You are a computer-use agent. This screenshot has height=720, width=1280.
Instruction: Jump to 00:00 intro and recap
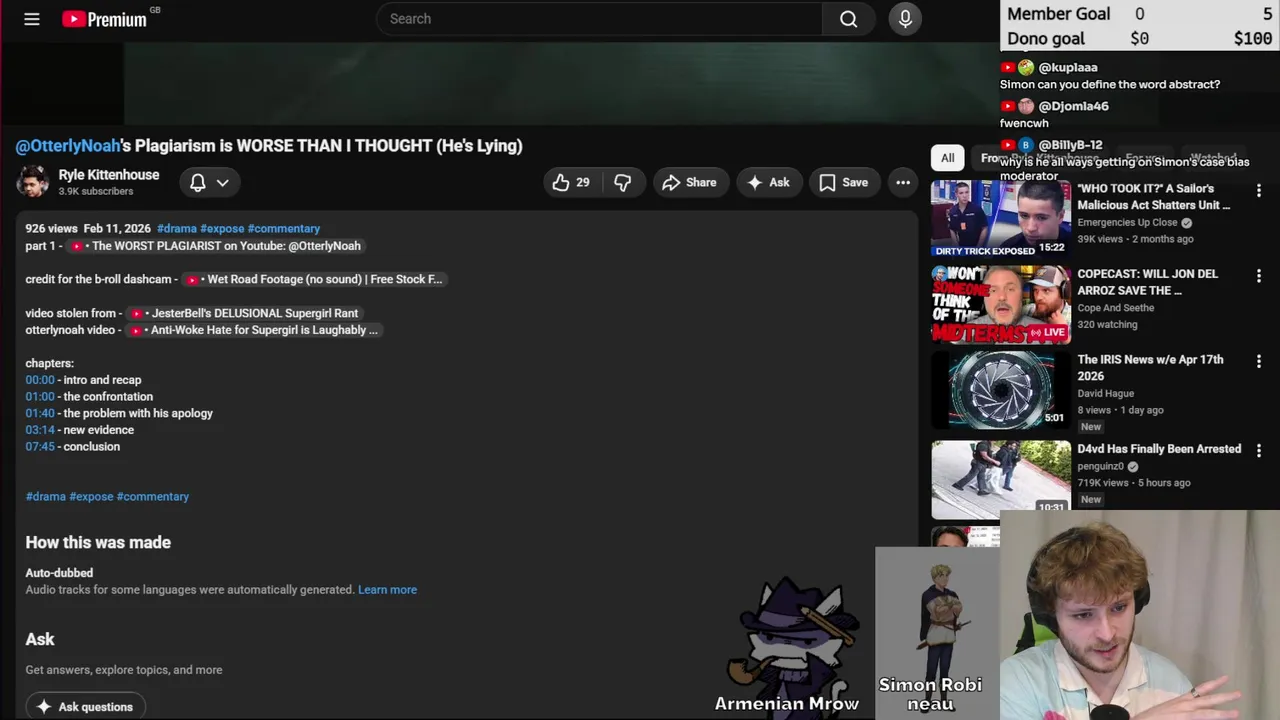tap(40, 380)
